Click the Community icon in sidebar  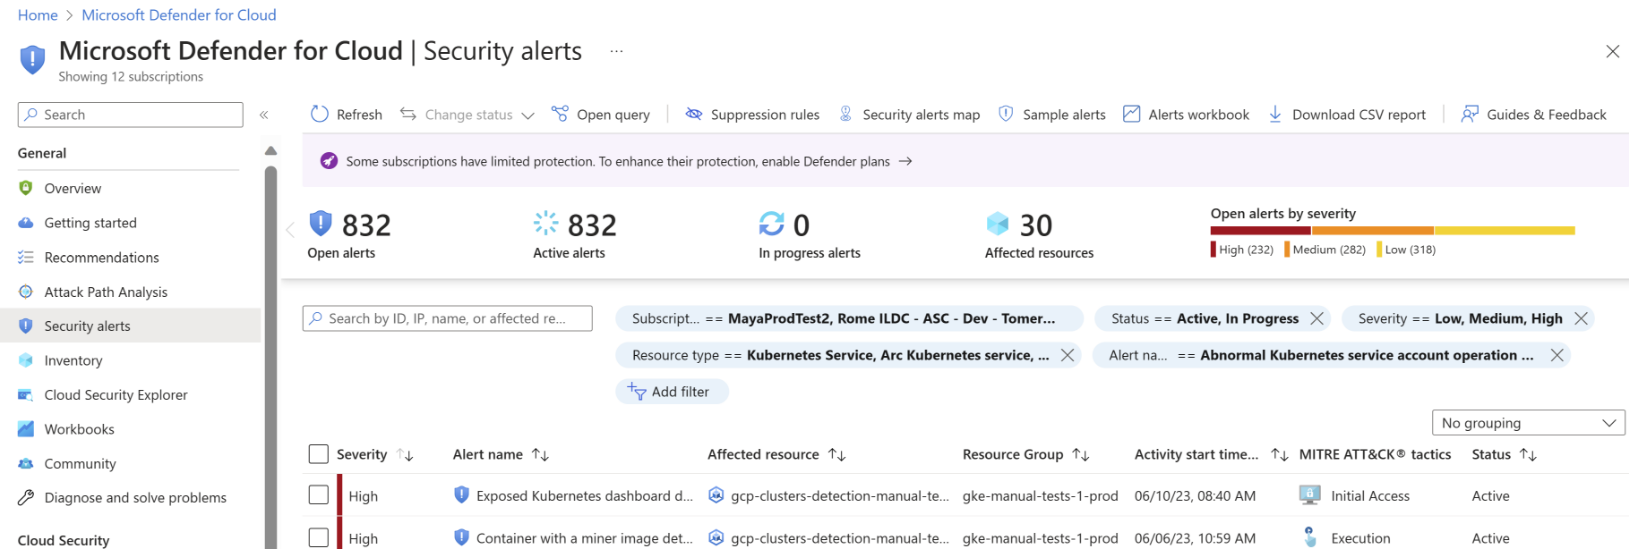26,464
